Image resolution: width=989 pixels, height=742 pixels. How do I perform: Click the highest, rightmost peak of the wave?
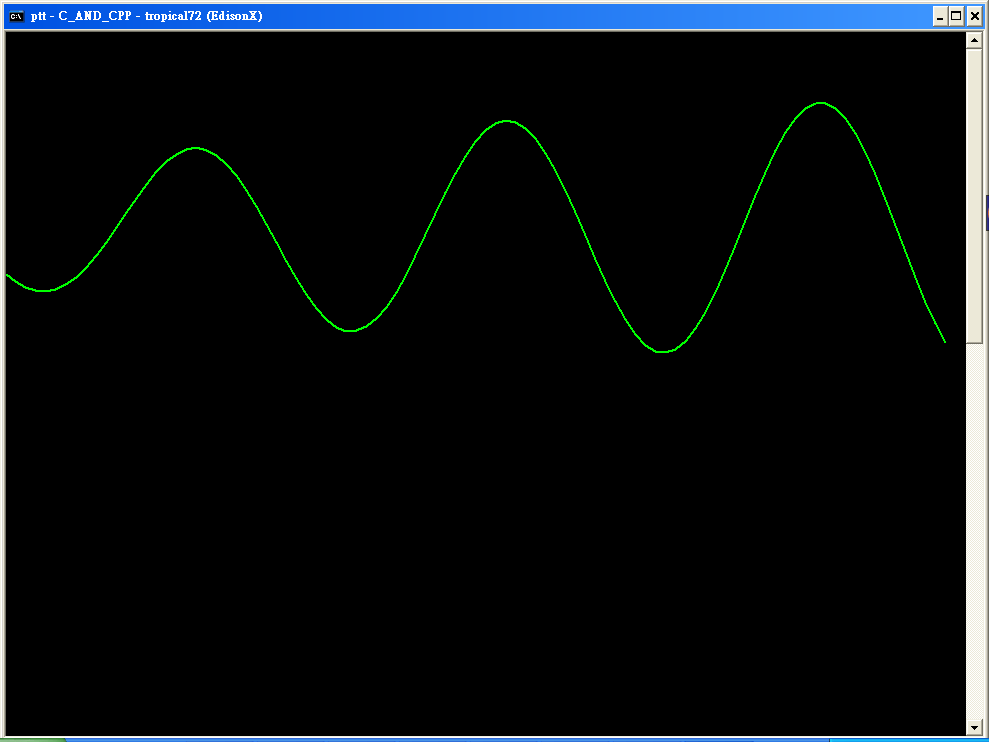(821, 103)
